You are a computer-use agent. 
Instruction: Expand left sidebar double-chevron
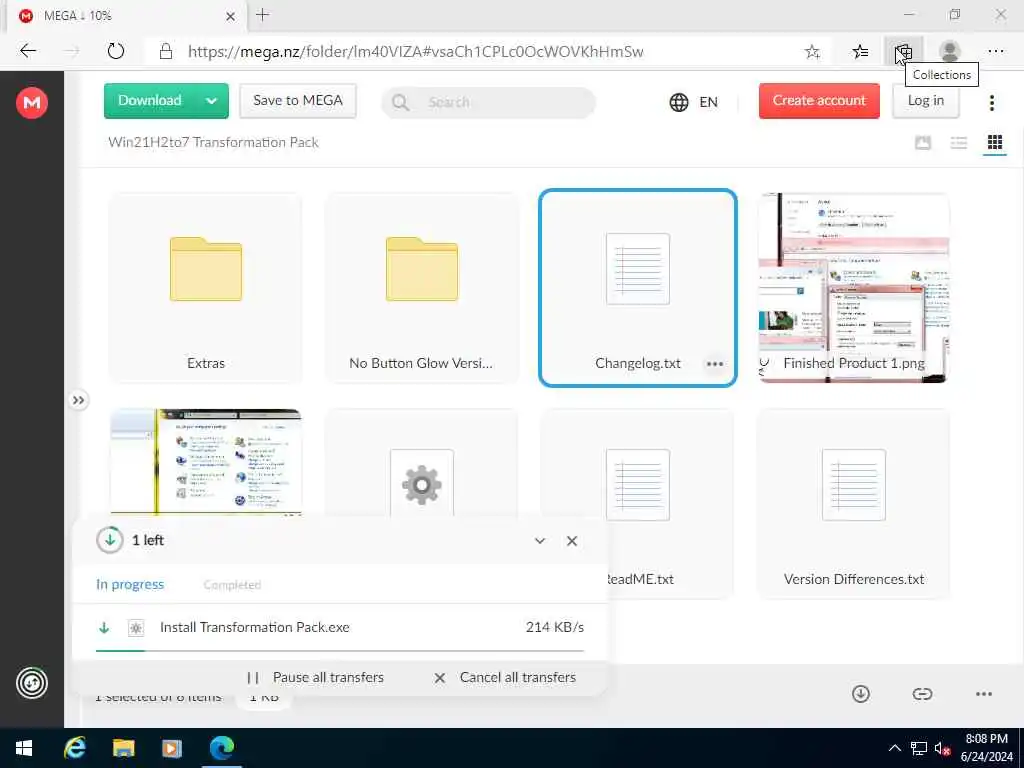[78, 400]
